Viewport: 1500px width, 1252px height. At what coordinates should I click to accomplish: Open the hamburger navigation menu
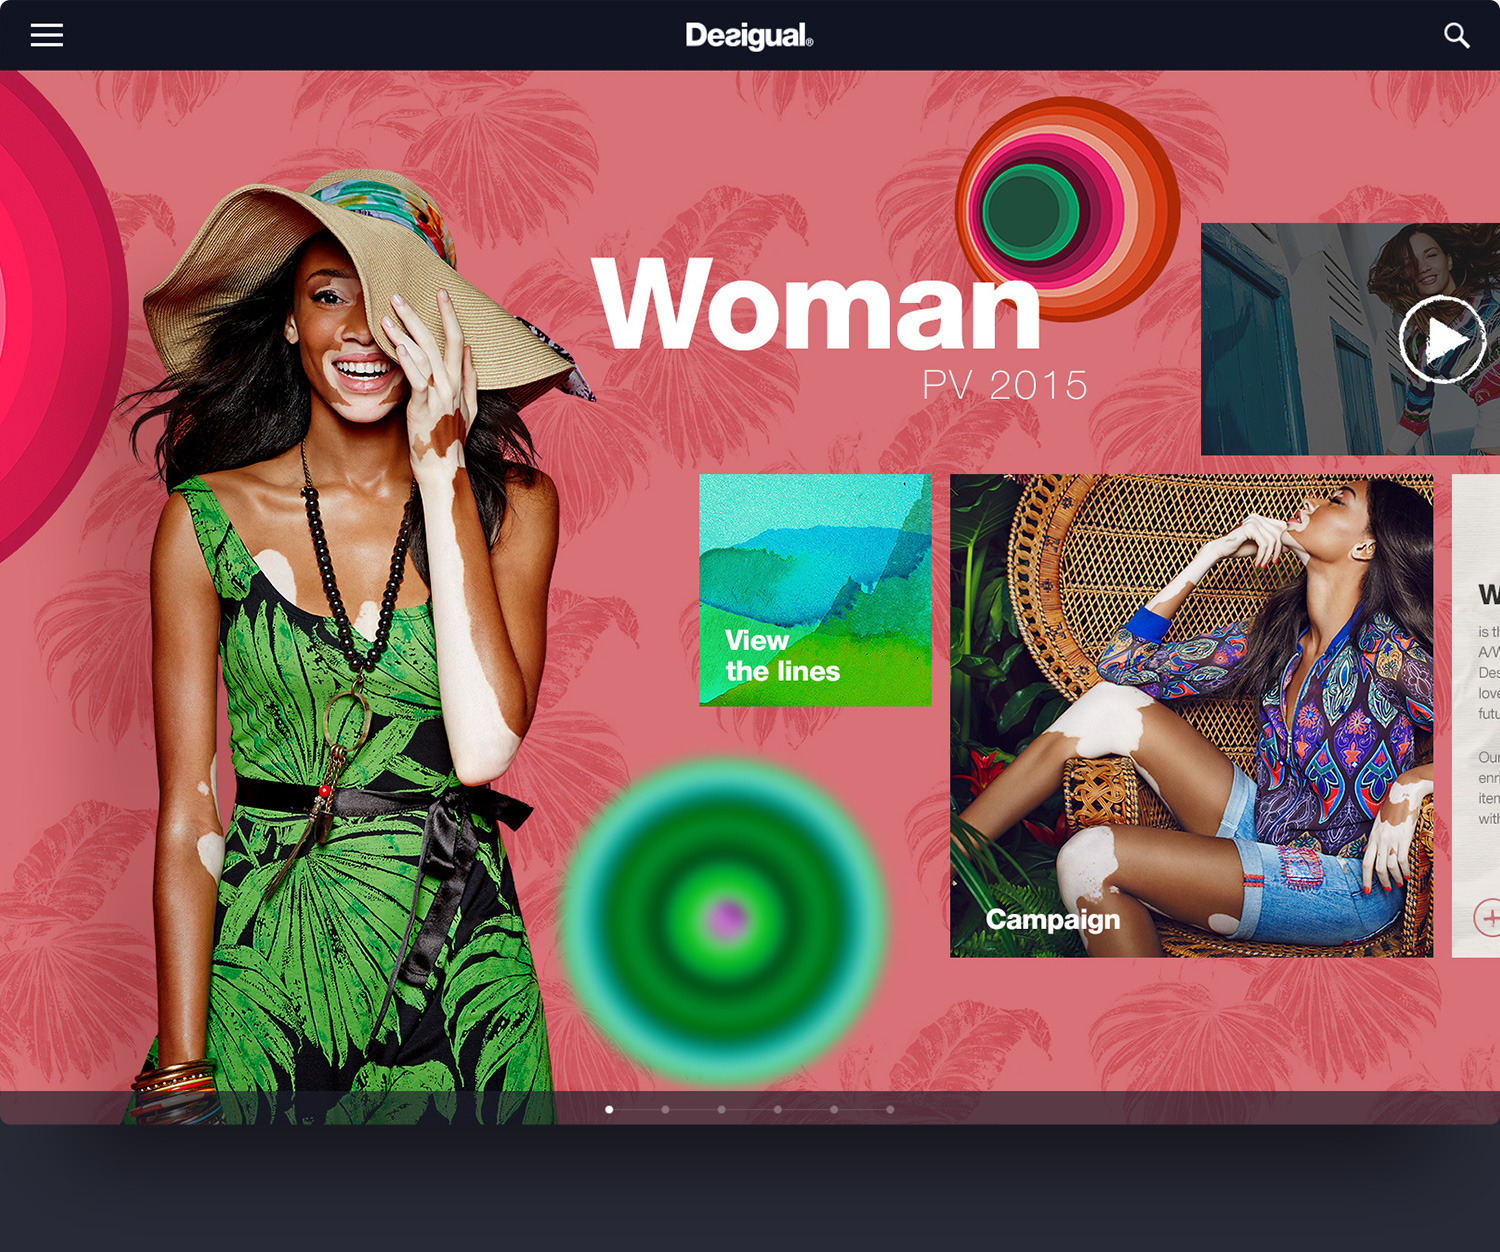coord(47,36)
